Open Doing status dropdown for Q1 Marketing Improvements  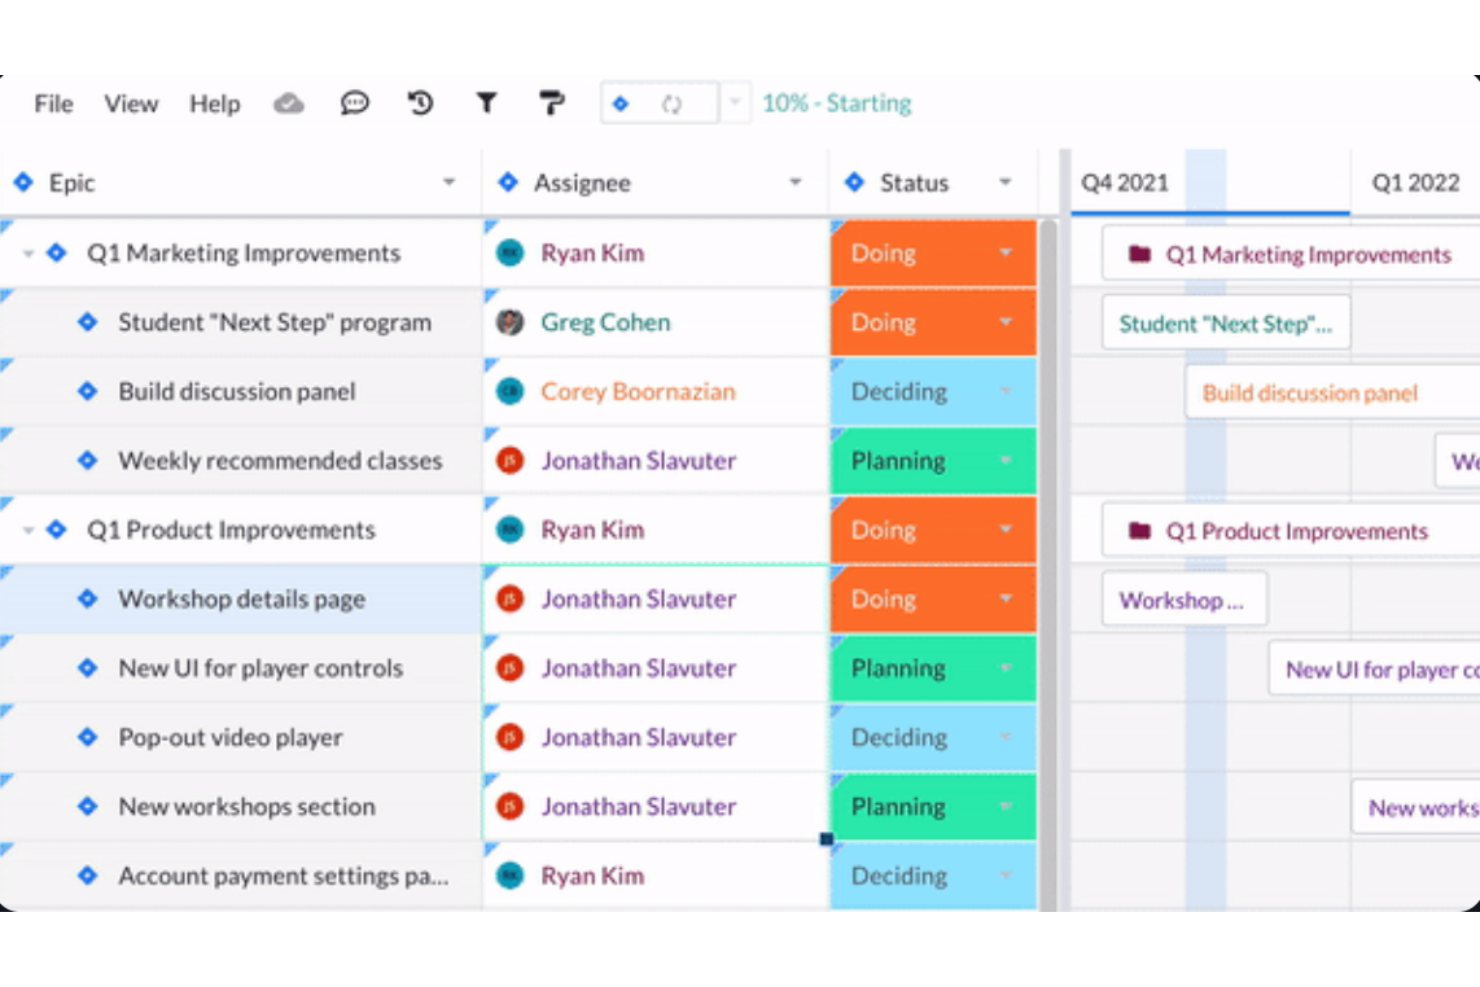1006,253
